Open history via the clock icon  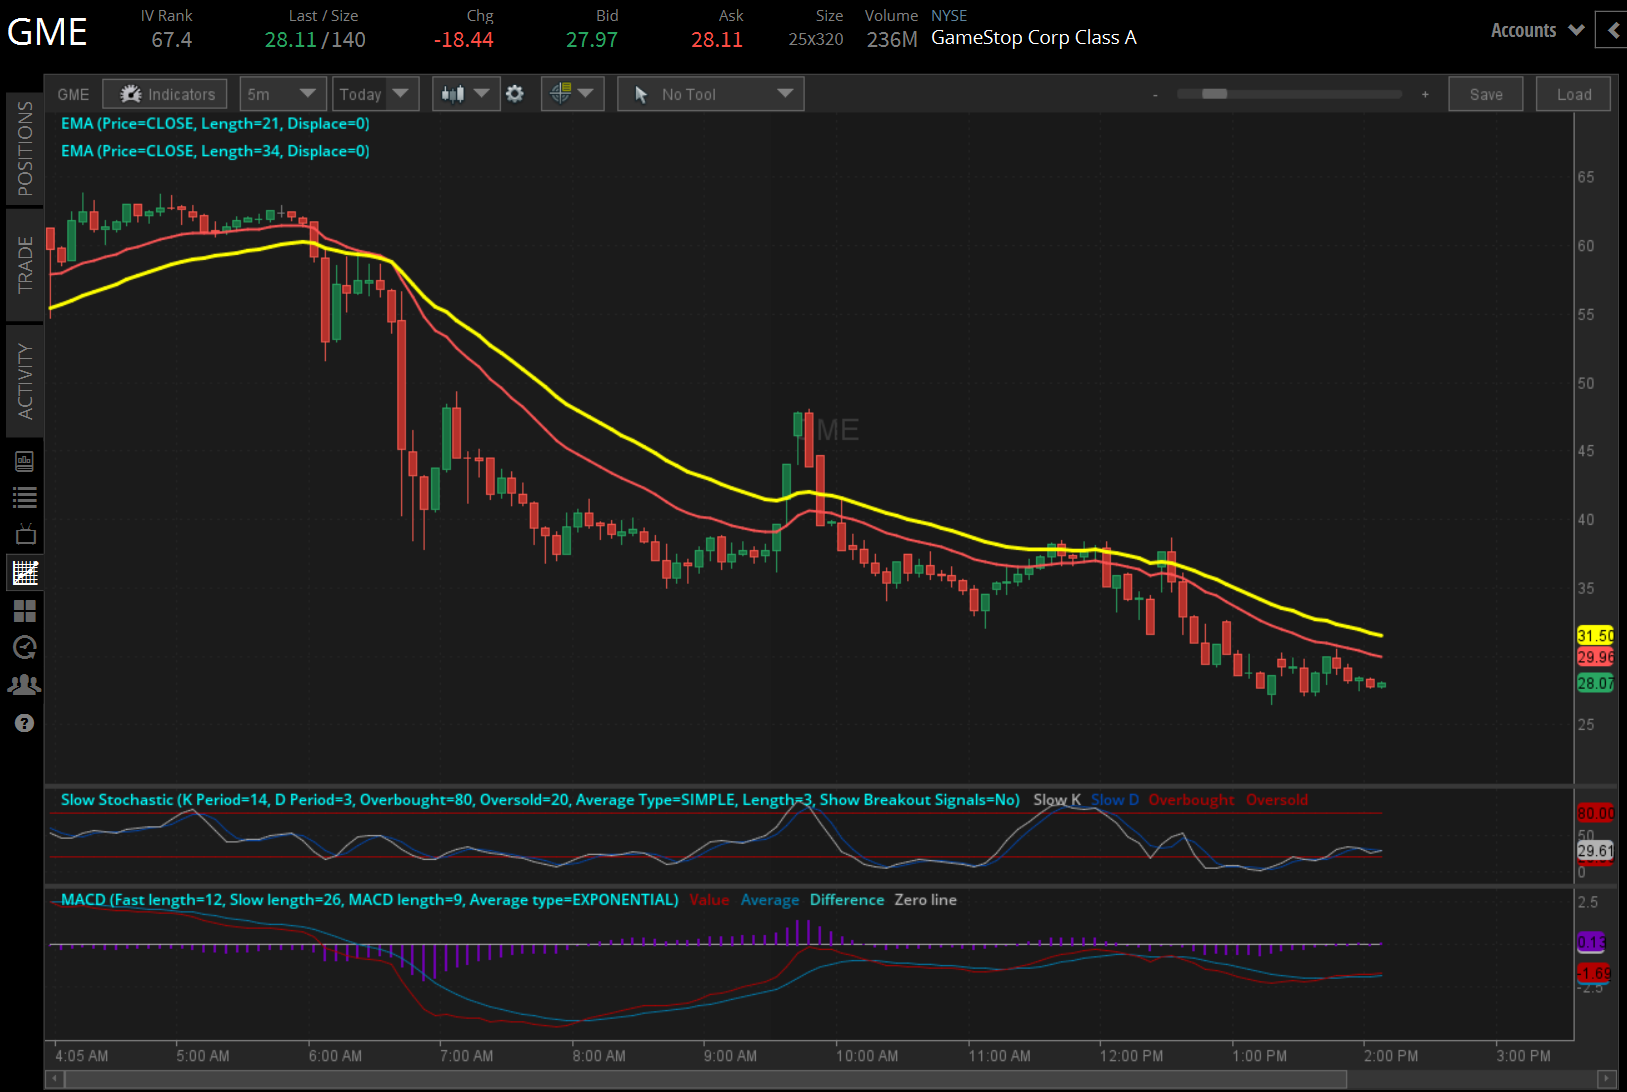[x=25, y=648]
